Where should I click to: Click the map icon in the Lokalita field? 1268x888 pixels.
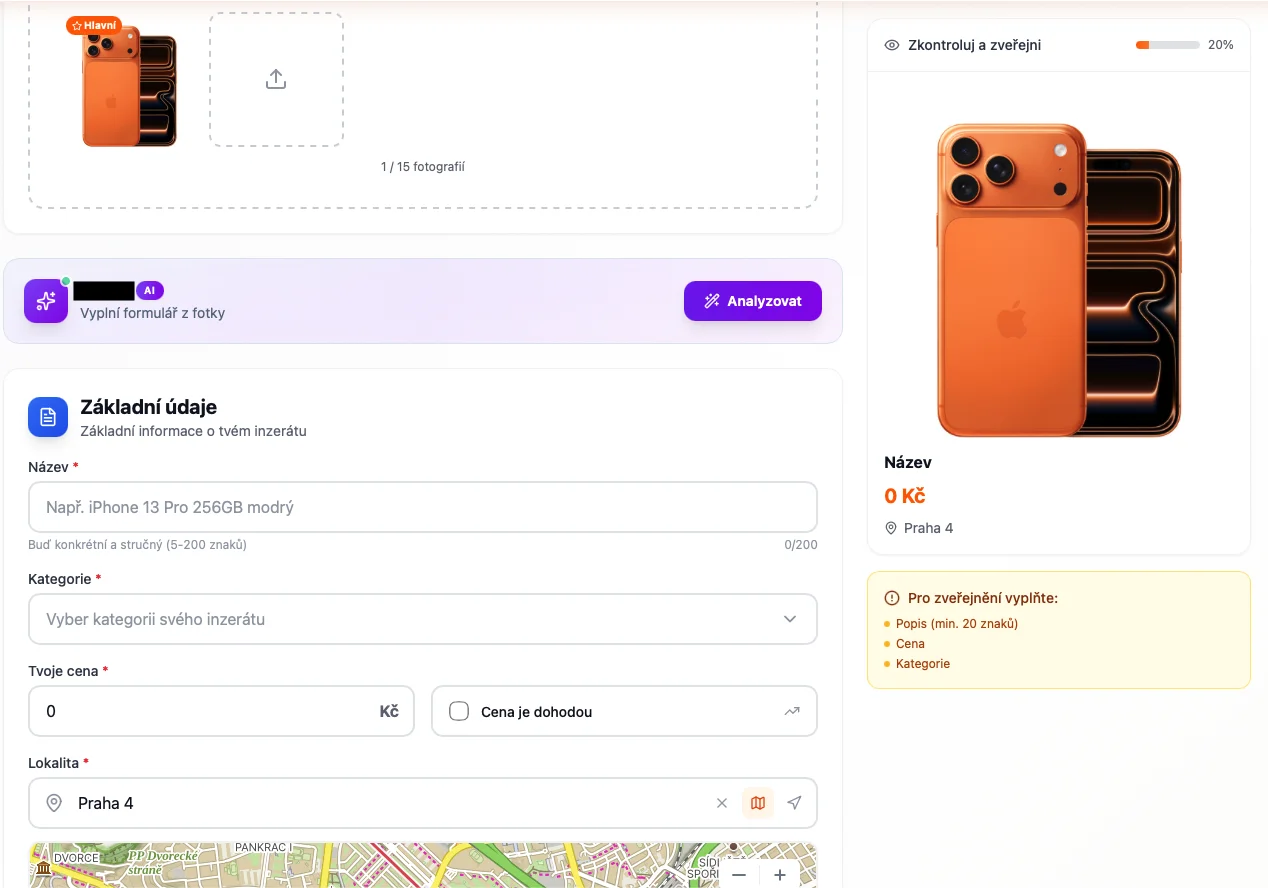click(758, 803)
